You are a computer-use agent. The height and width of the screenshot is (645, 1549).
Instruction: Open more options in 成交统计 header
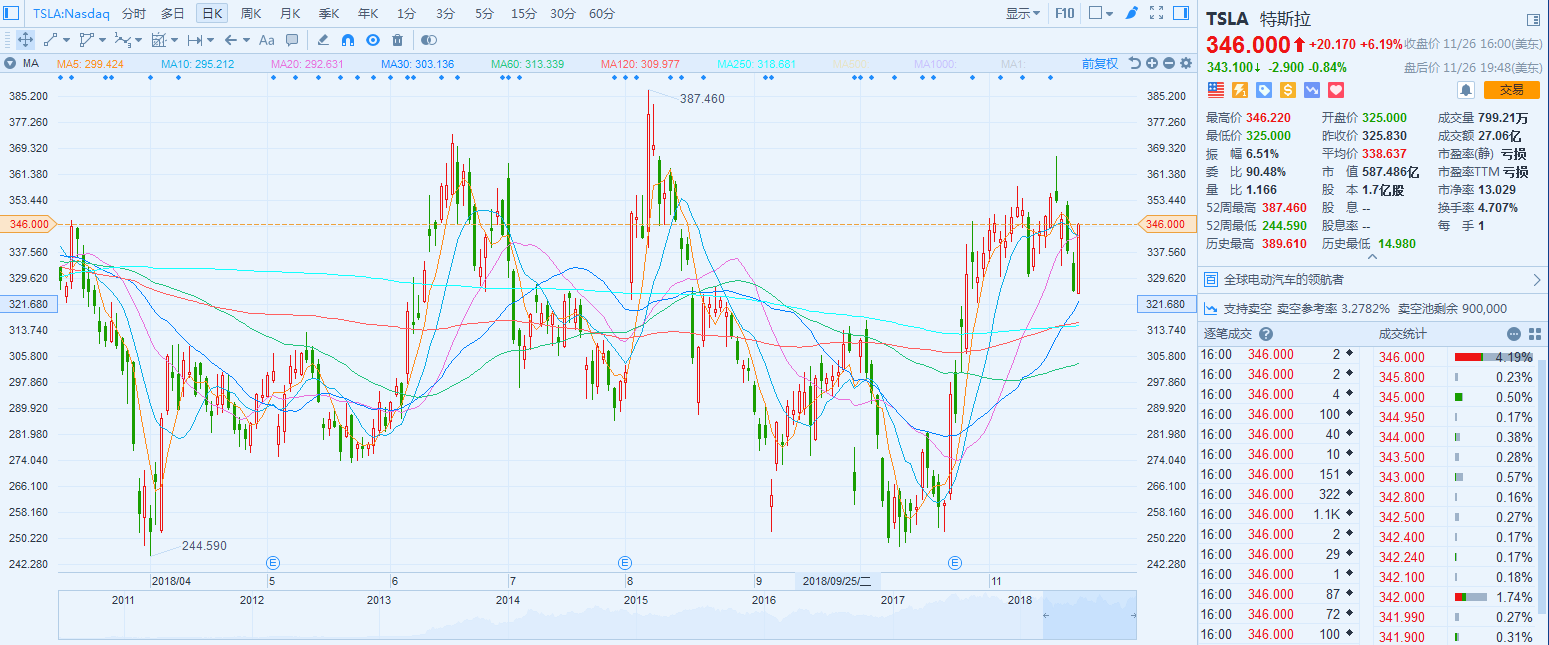tap(1514, 334)
